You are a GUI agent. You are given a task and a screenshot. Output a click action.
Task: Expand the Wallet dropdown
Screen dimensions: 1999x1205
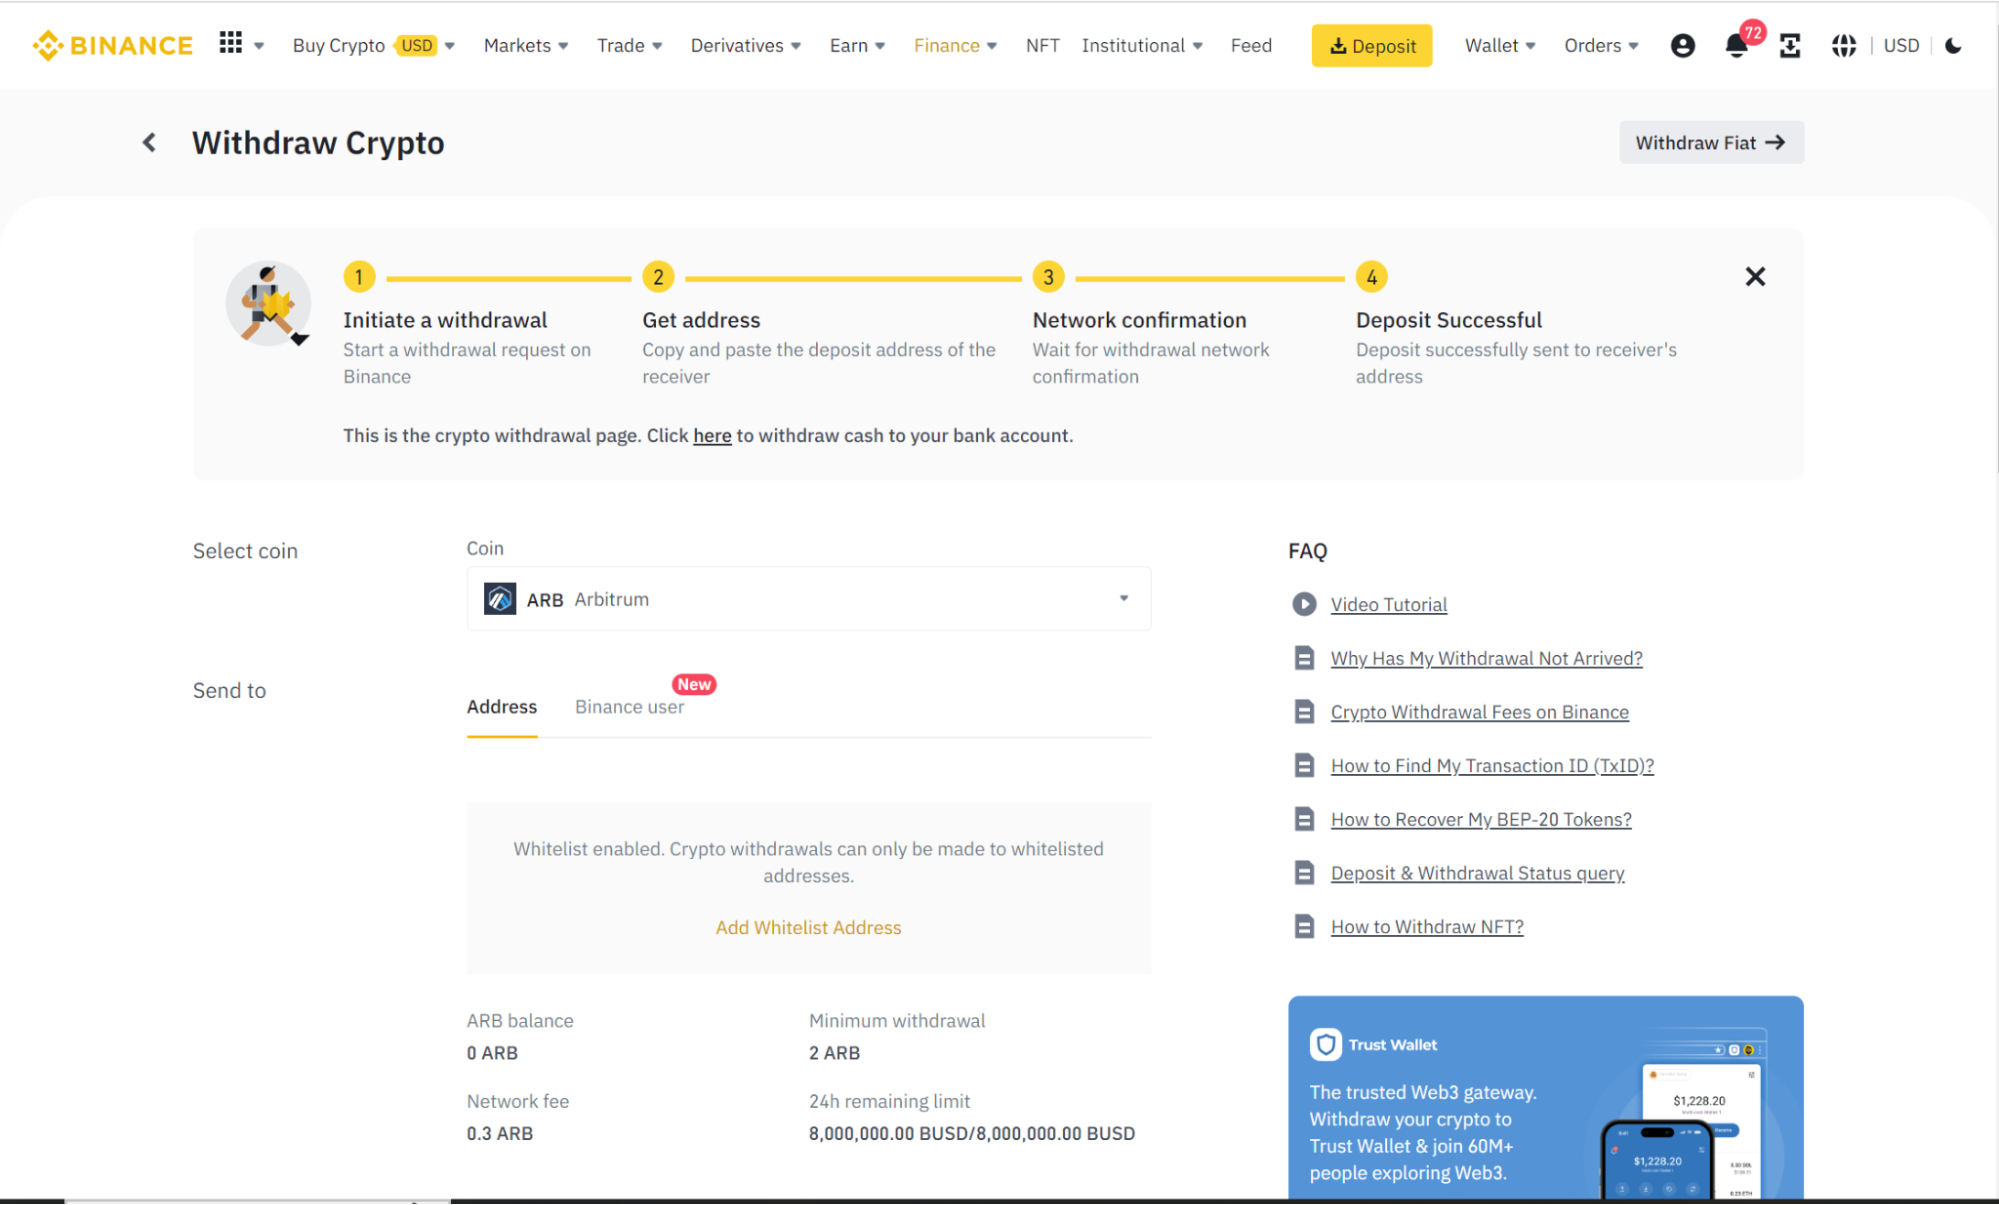point(1500,45)
